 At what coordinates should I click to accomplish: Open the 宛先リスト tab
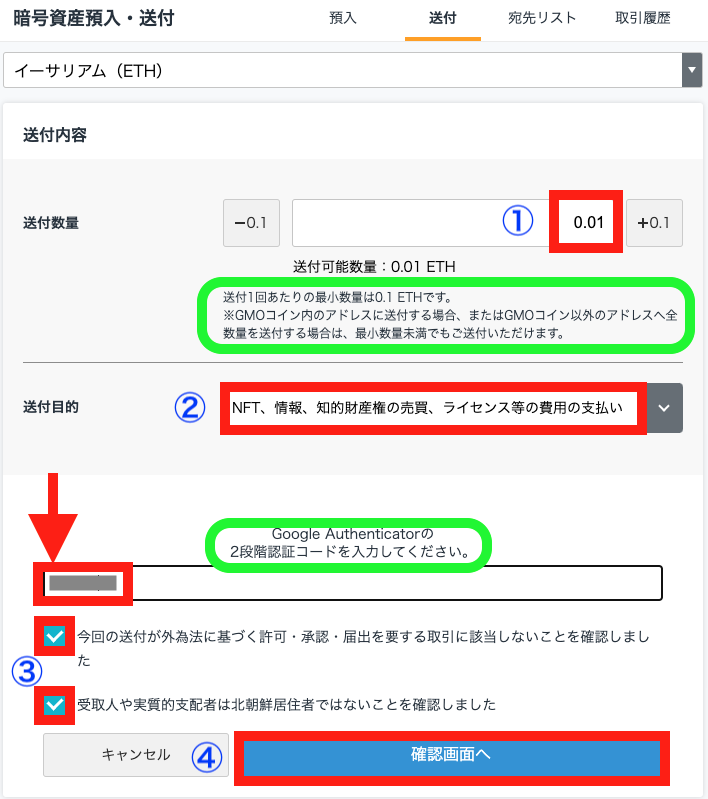(x=541, y=18)
